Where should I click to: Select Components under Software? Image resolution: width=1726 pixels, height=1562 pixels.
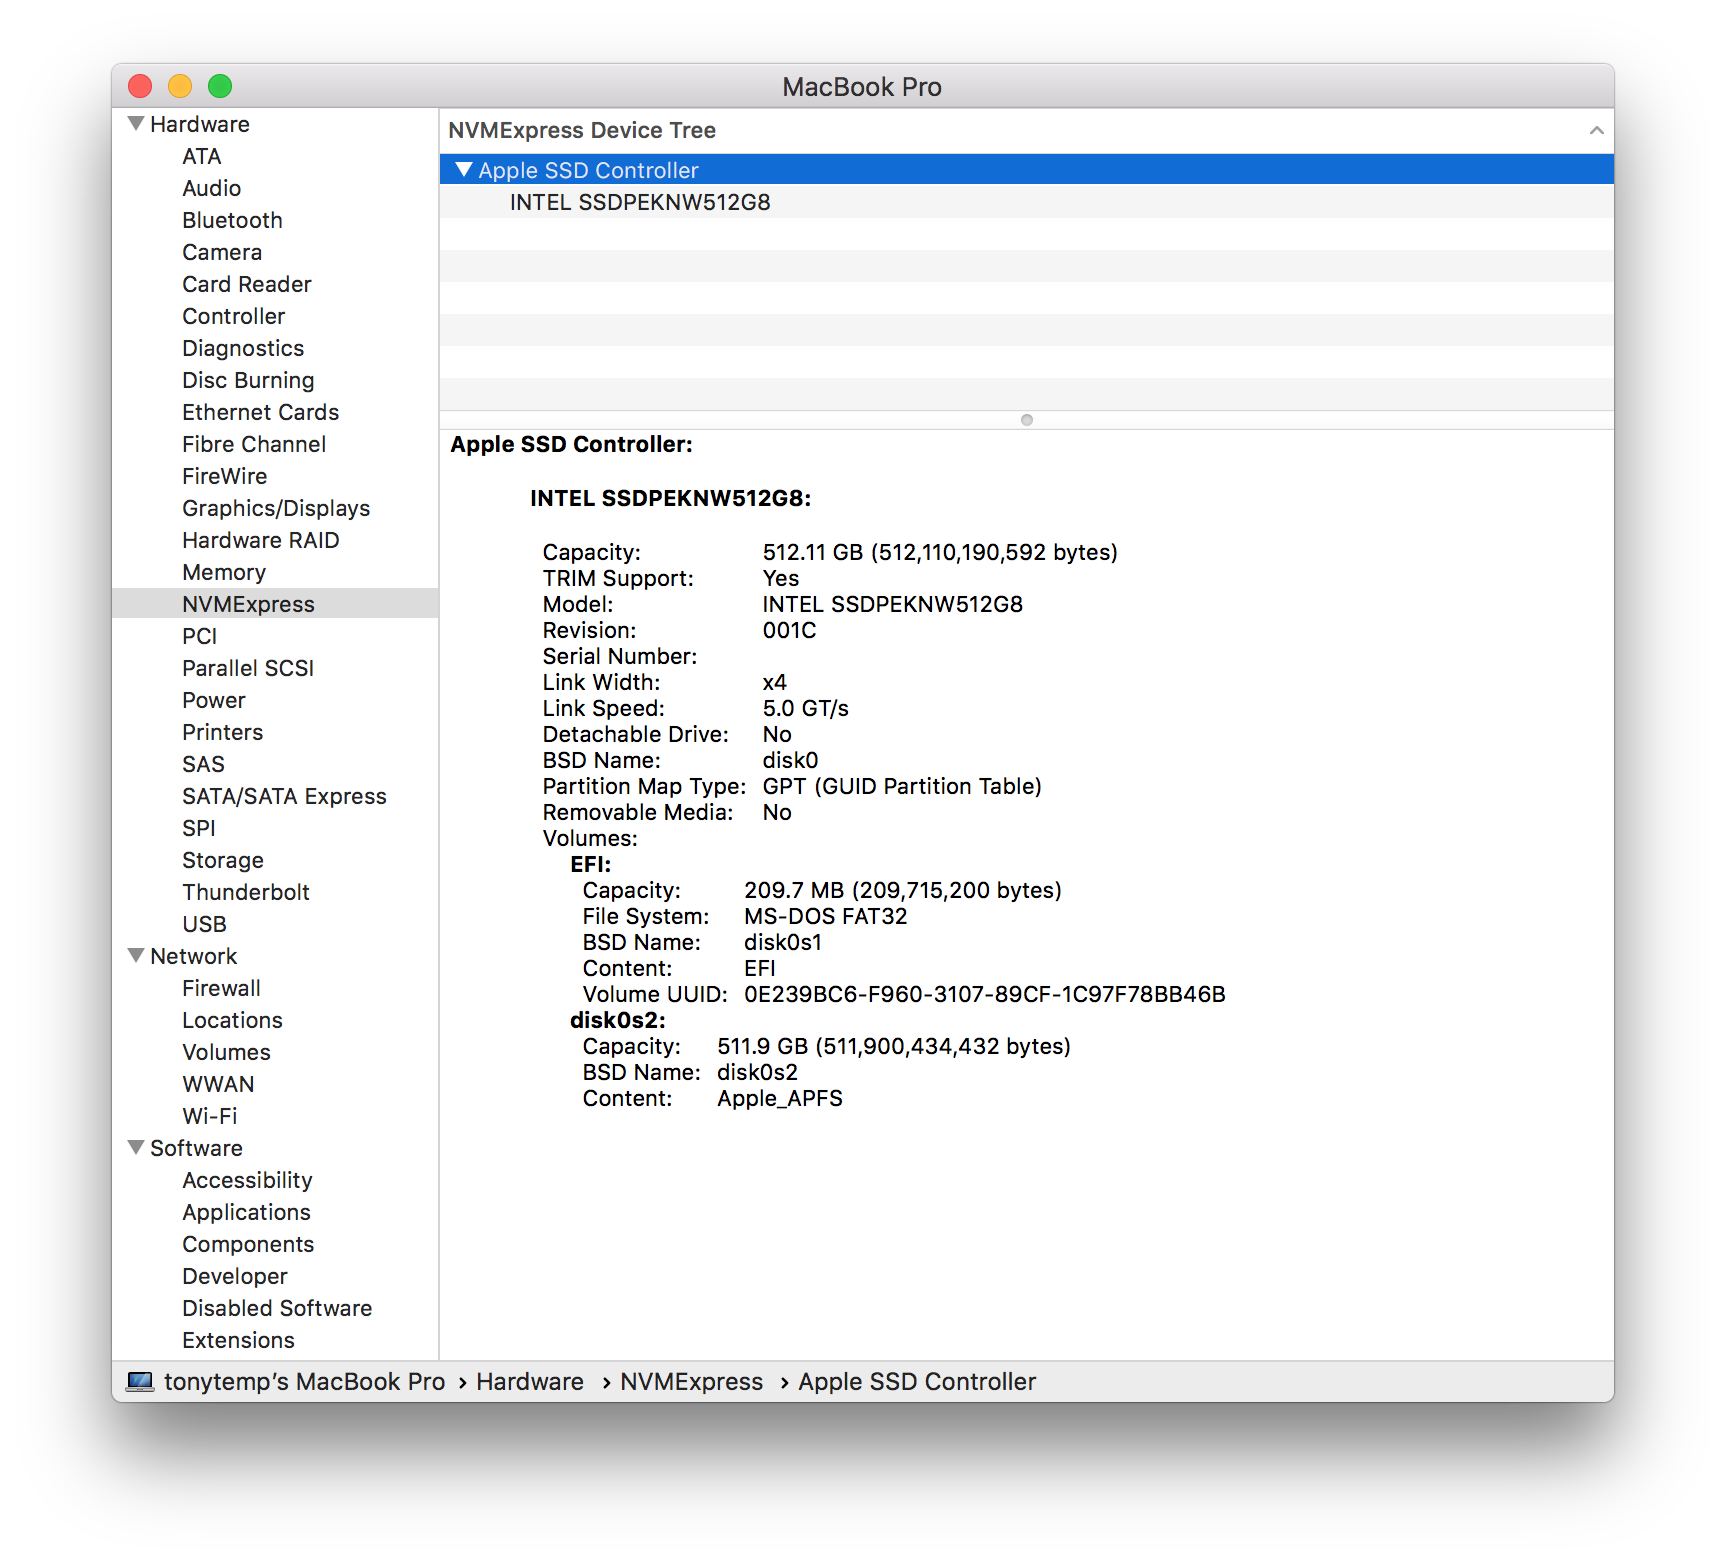[x=248, y=1244]
